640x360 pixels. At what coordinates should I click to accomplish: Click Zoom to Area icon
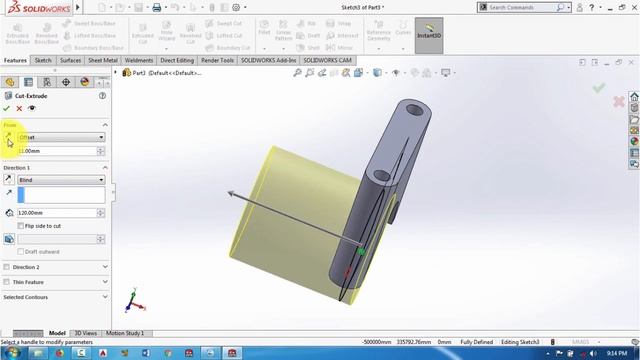click(310, 73)
